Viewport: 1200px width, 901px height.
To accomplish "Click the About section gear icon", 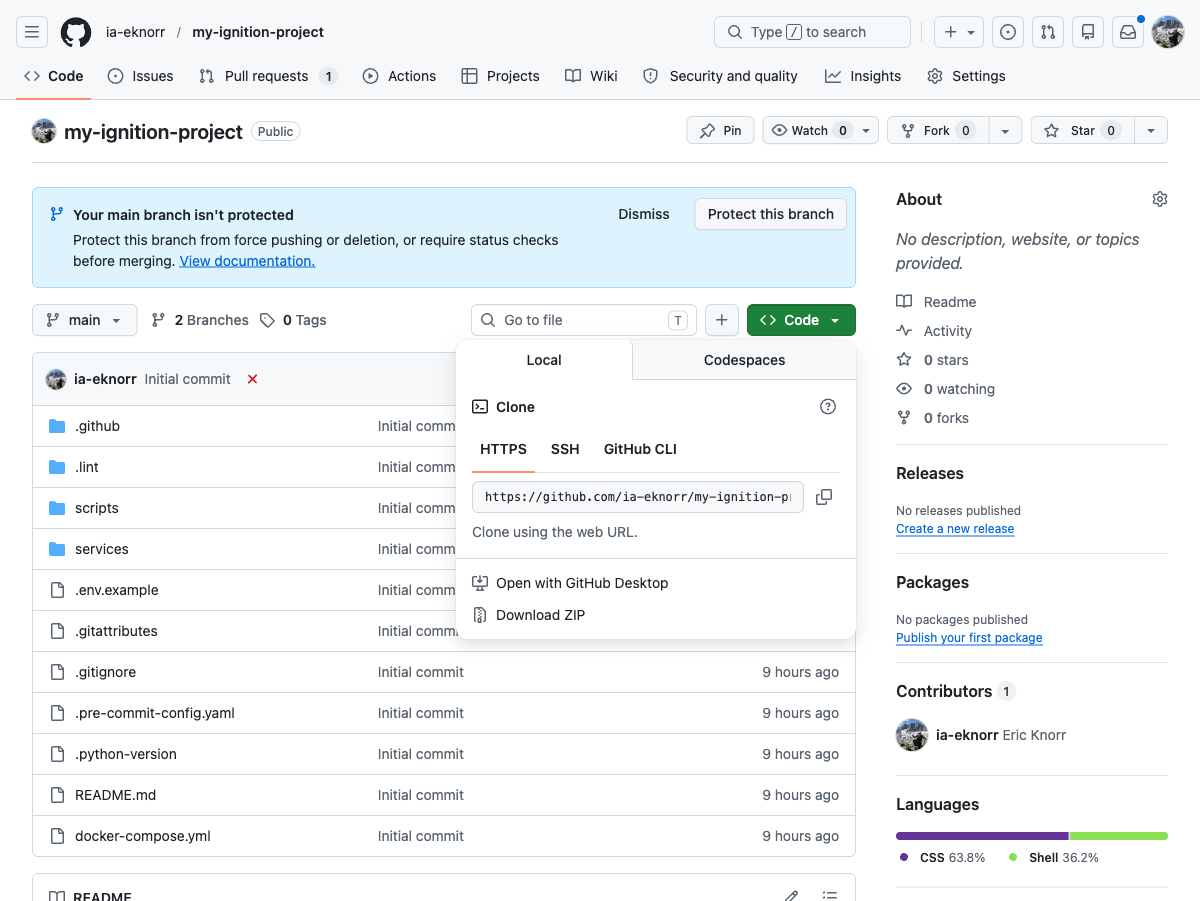I will point(1160,199).
